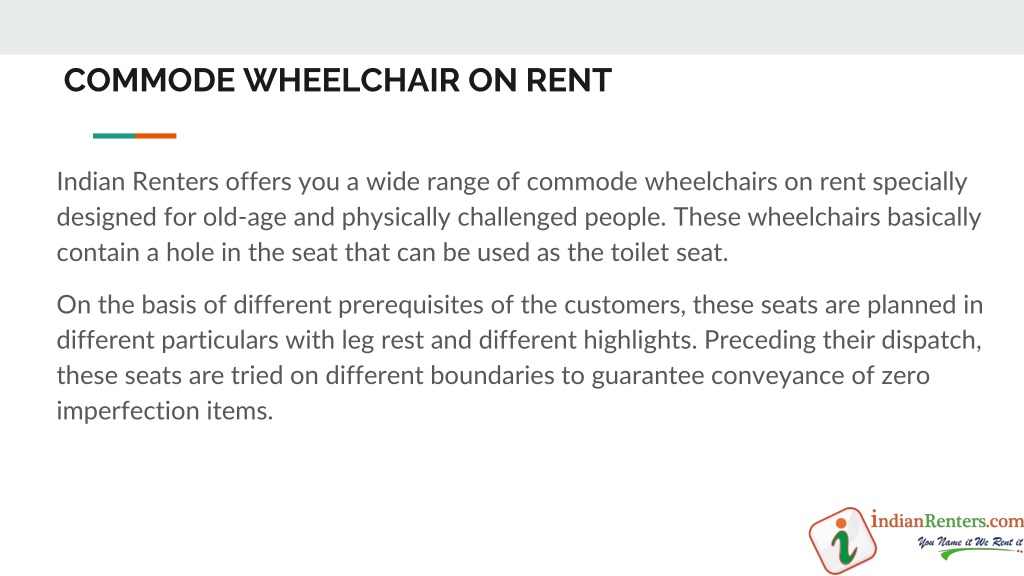Click the words 'Indian Renters' starting first paragraph
This screenshot has width=1024, height=576.
click(x=137, y=182)
